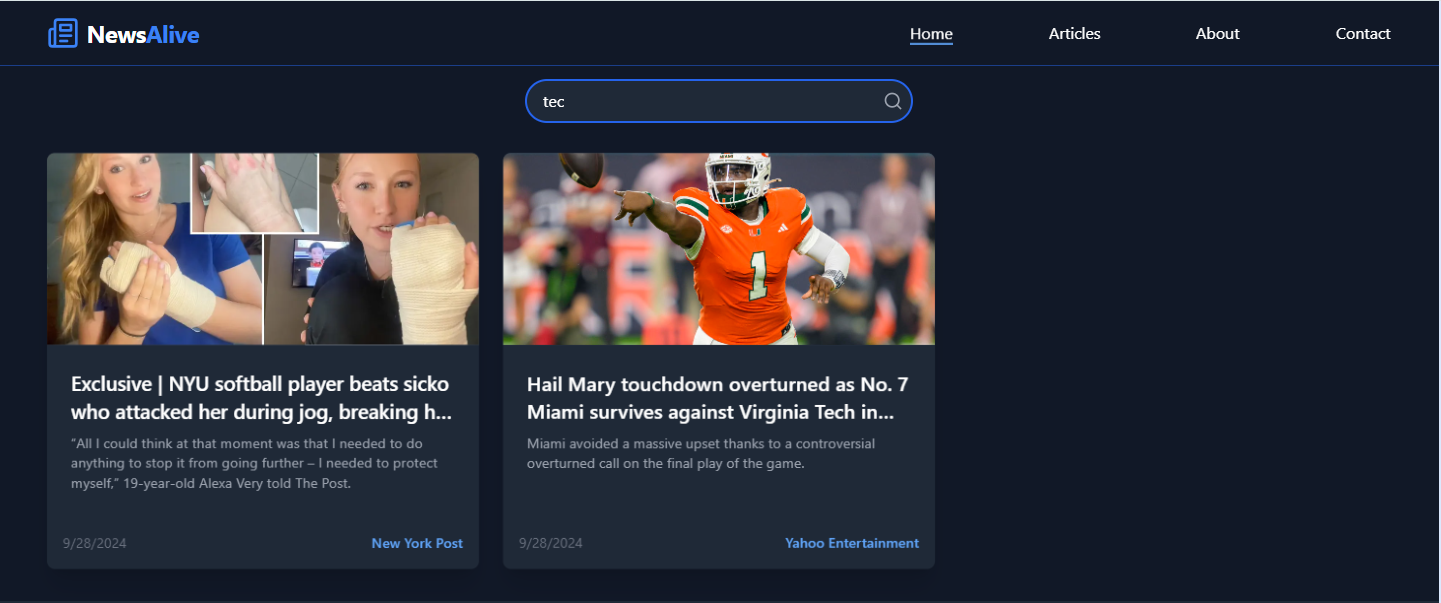Viewport: 1441px width, 603px height.
Task: Click the magnifying glass search icon
Action: (893, 101)
